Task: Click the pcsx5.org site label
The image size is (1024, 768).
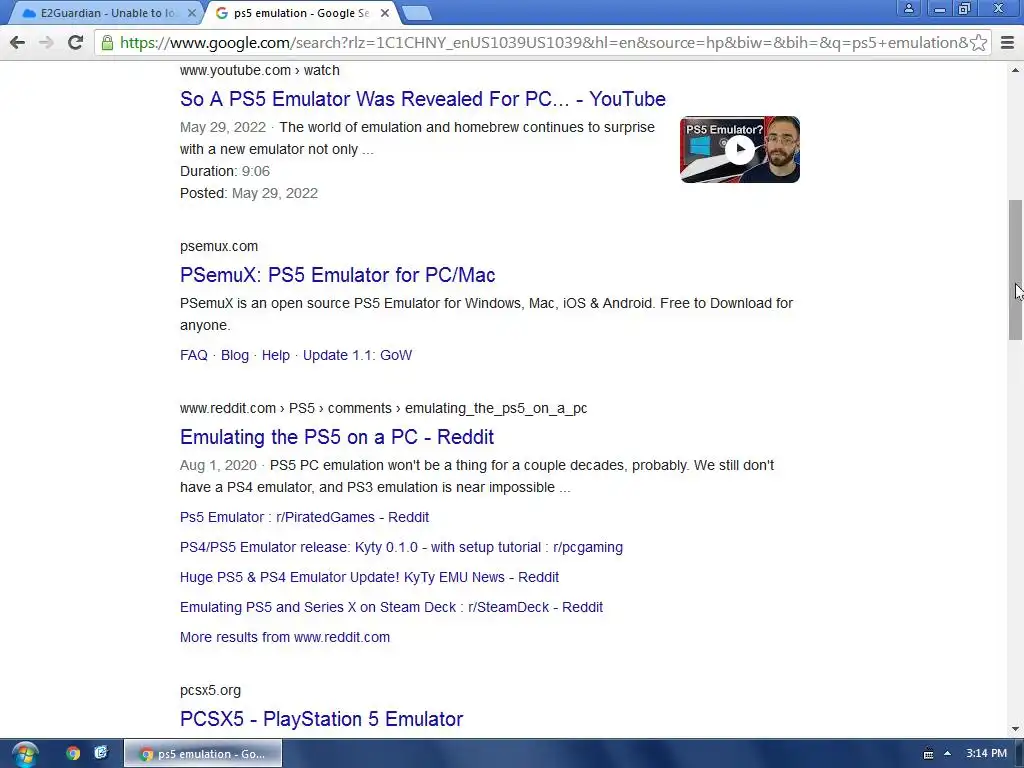Action: coord(210,690)
